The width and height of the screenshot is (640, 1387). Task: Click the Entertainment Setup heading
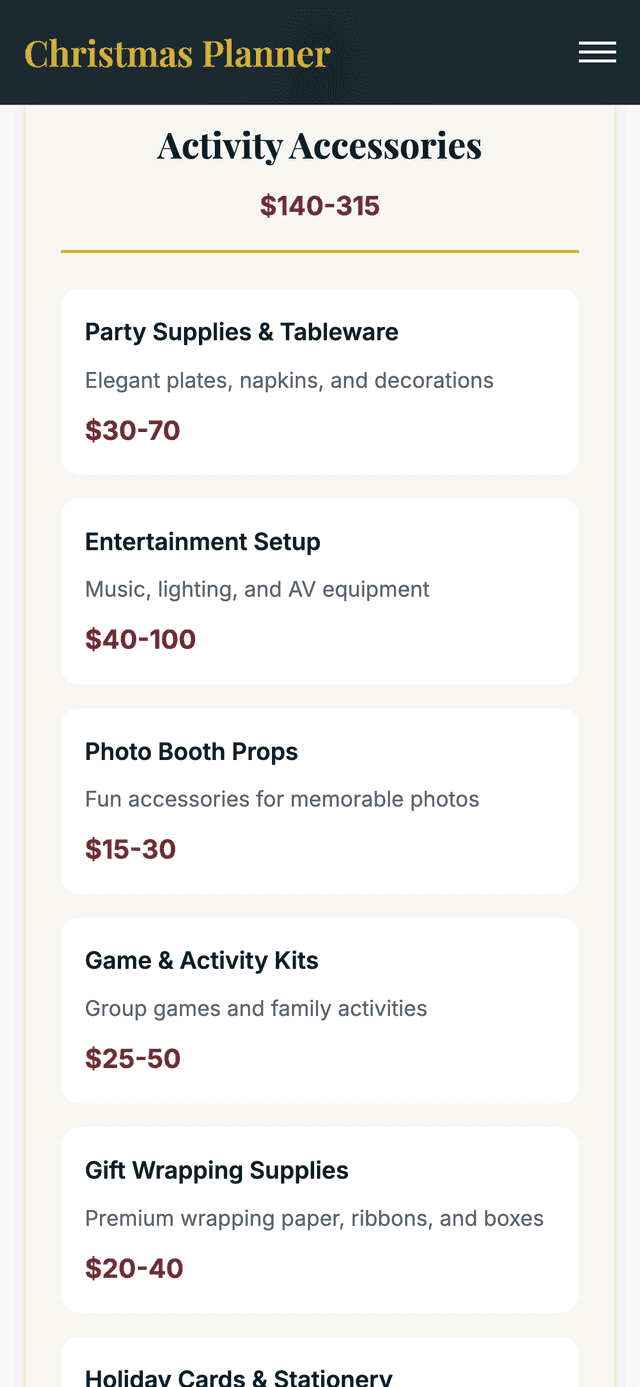pyautogui.click(x=202, y=541)
